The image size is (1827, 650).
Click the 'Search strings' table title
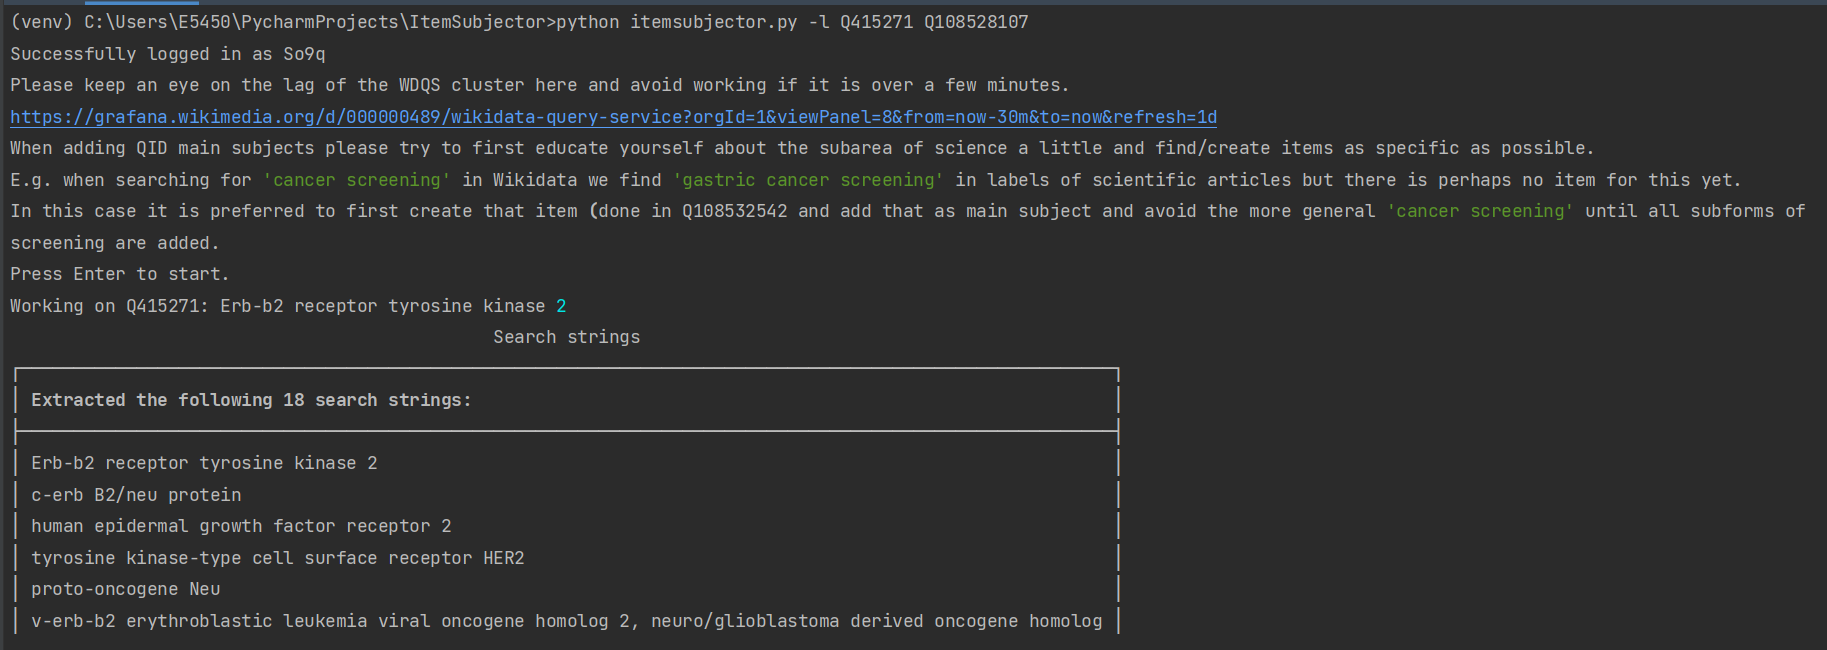[566, 337]
